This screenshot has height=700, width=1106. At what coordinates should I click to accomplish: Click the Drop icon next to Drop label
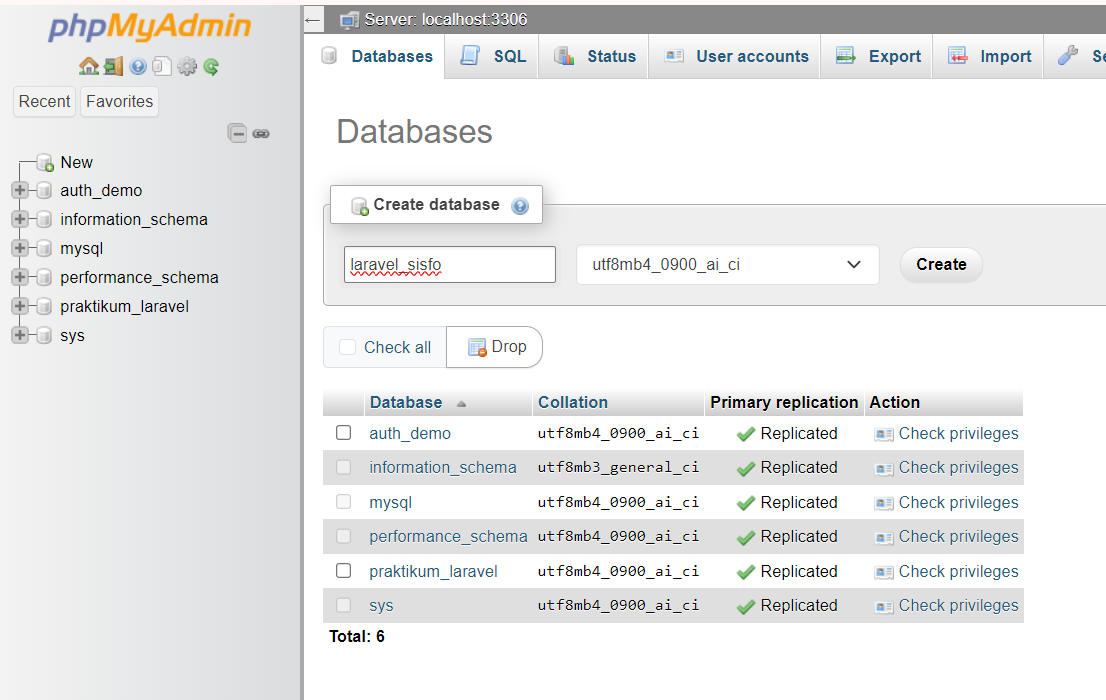pyautogui.click(x=478, y=347)
